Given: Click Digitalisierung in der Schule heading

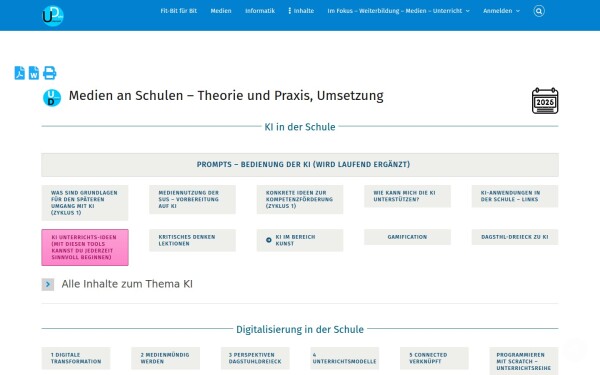Looking at the screenshot, I should pos(300,329).
